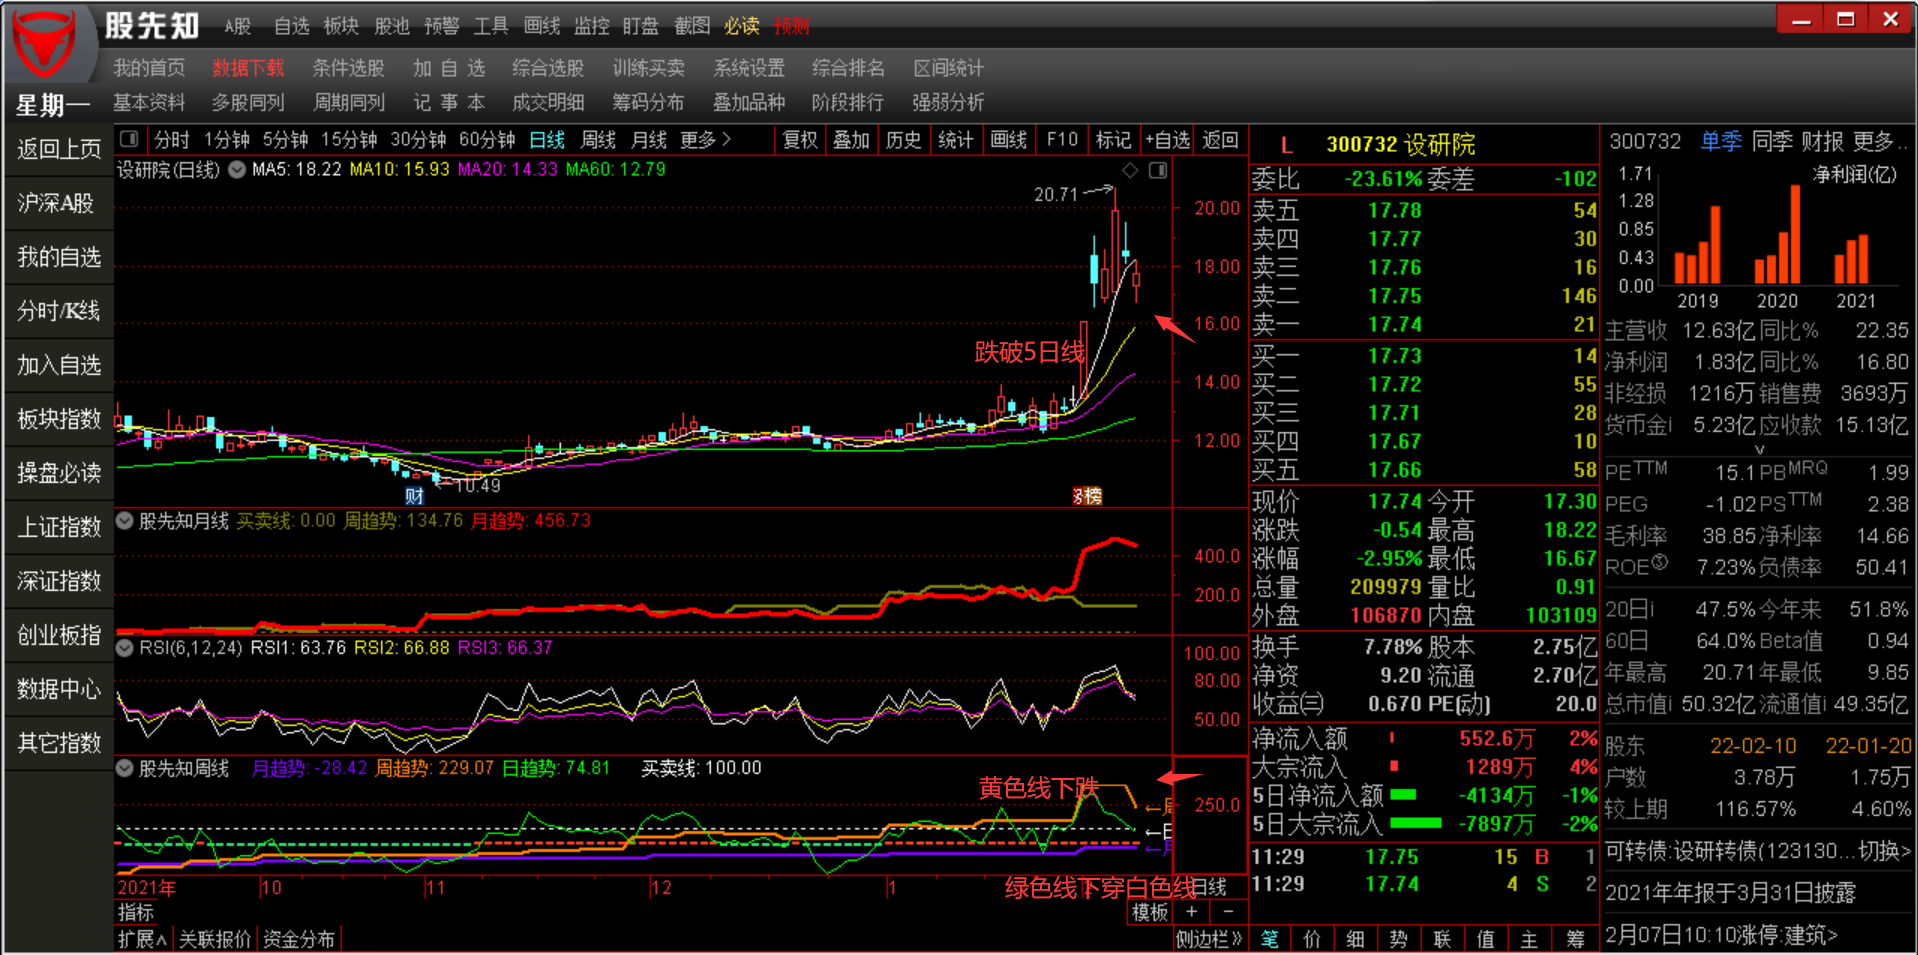Screen dimensions: 1918x955
Task: Expand the v arrow under the finance data
Action: click(1759, 449)
